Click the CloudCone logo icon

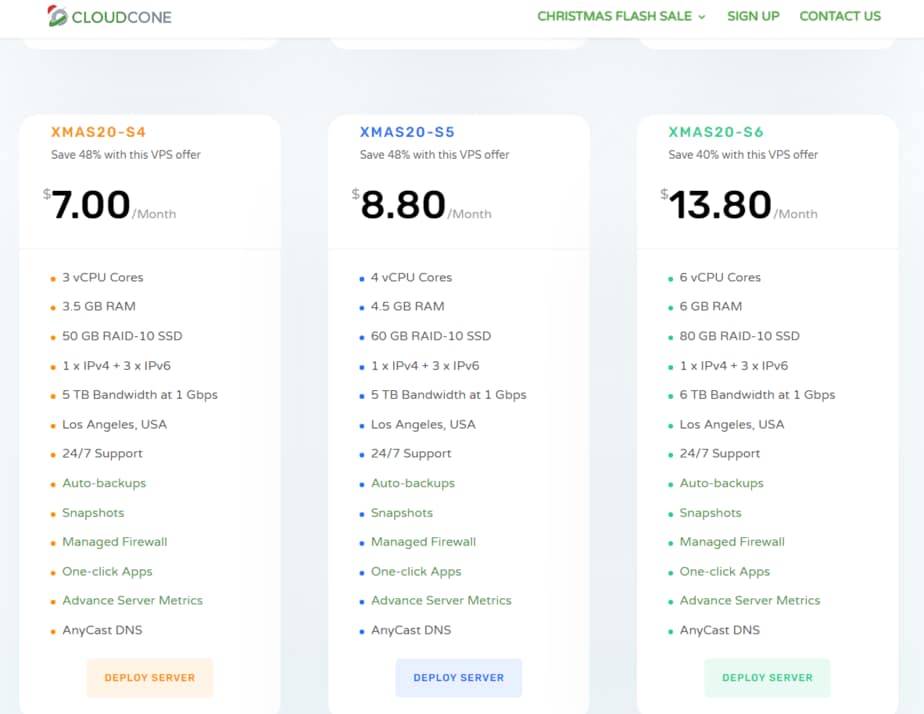click(58, 16)
